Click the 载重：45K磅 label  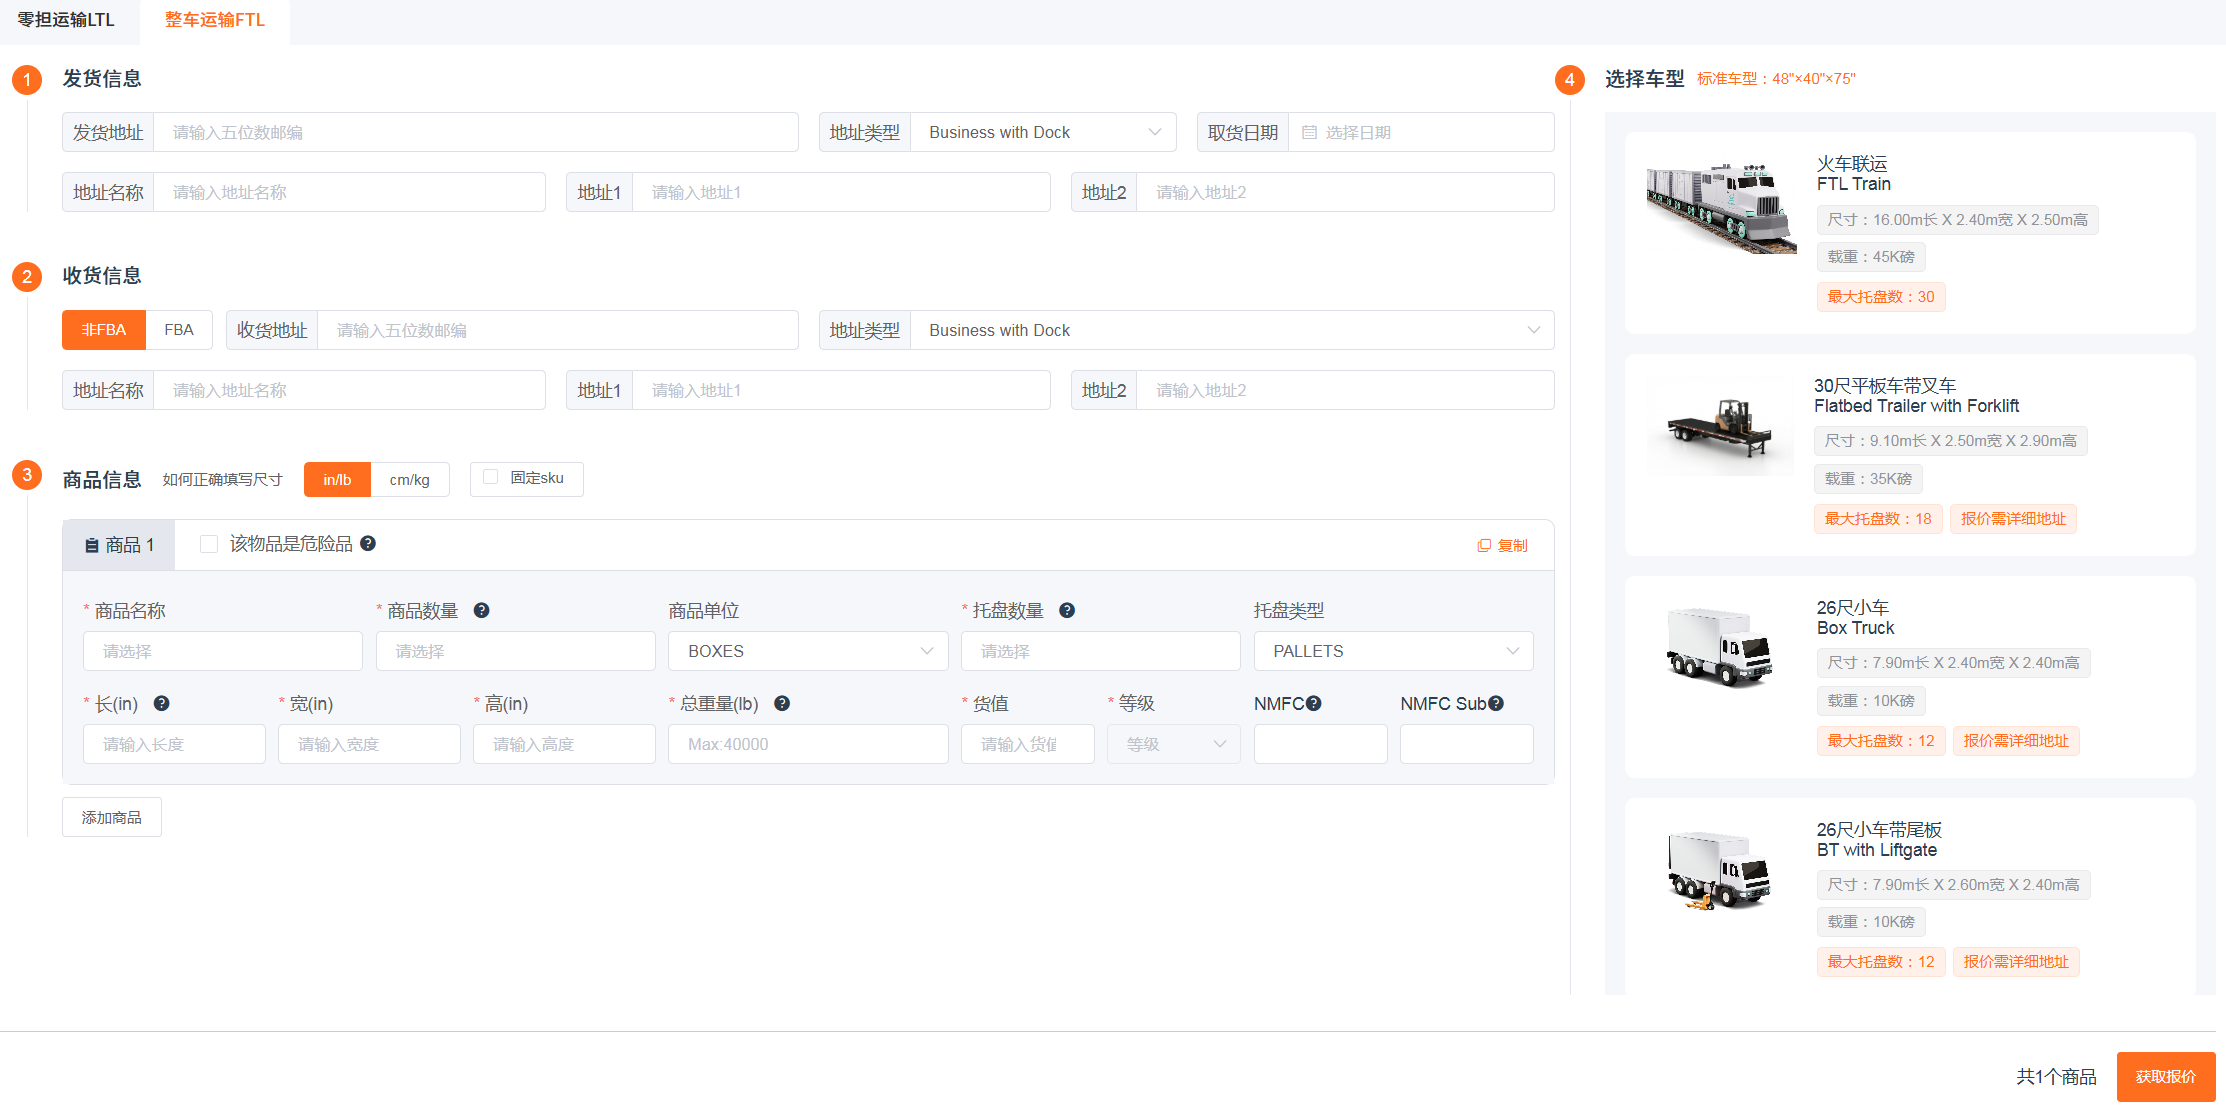pos(1871,257)
